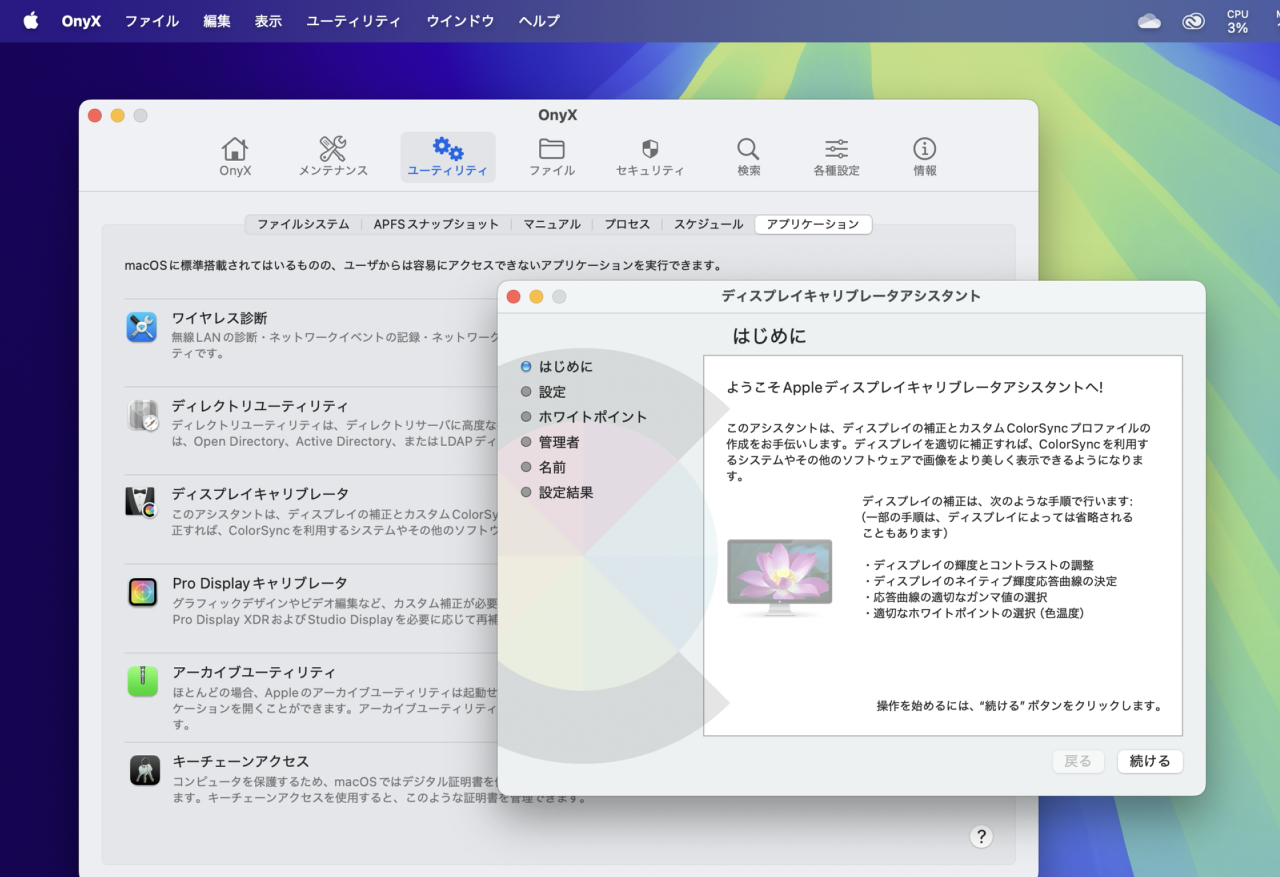
Task: Select the アプリケーション tab
Action: 813,224
